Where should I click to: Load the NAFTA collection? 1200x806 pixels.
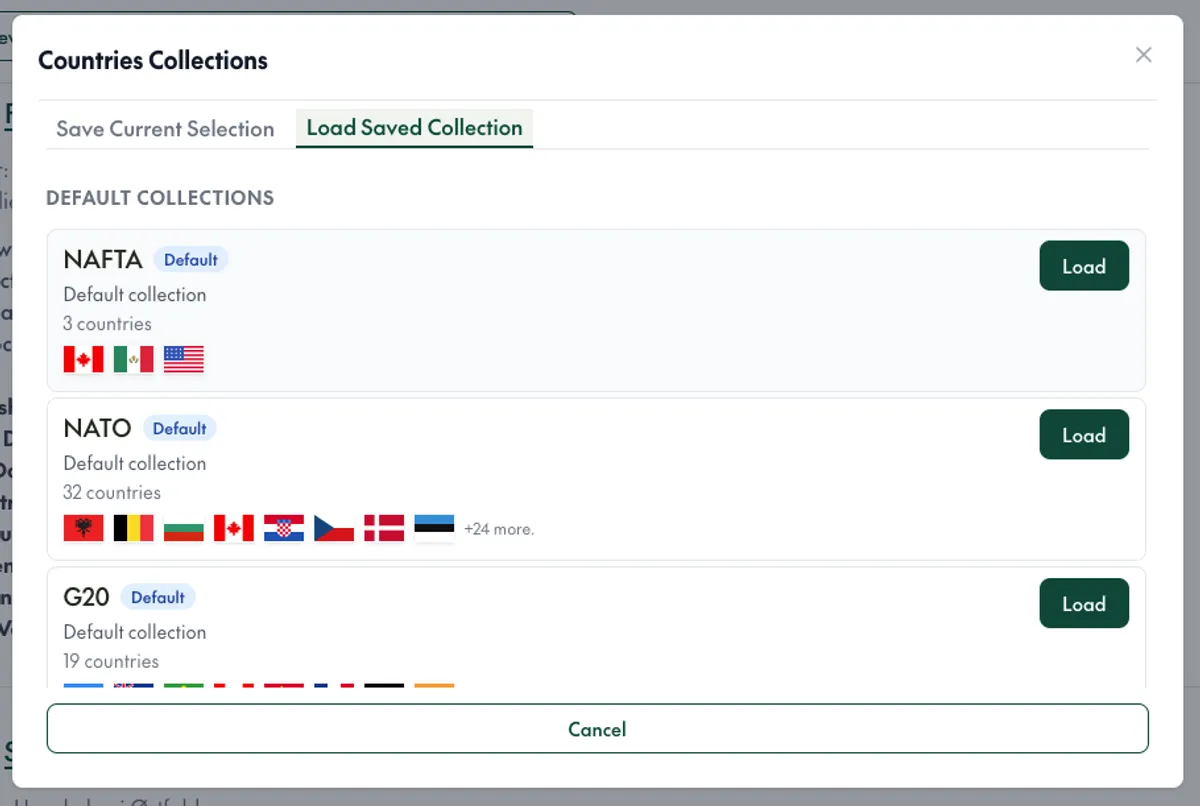[x=1084, y=266]
